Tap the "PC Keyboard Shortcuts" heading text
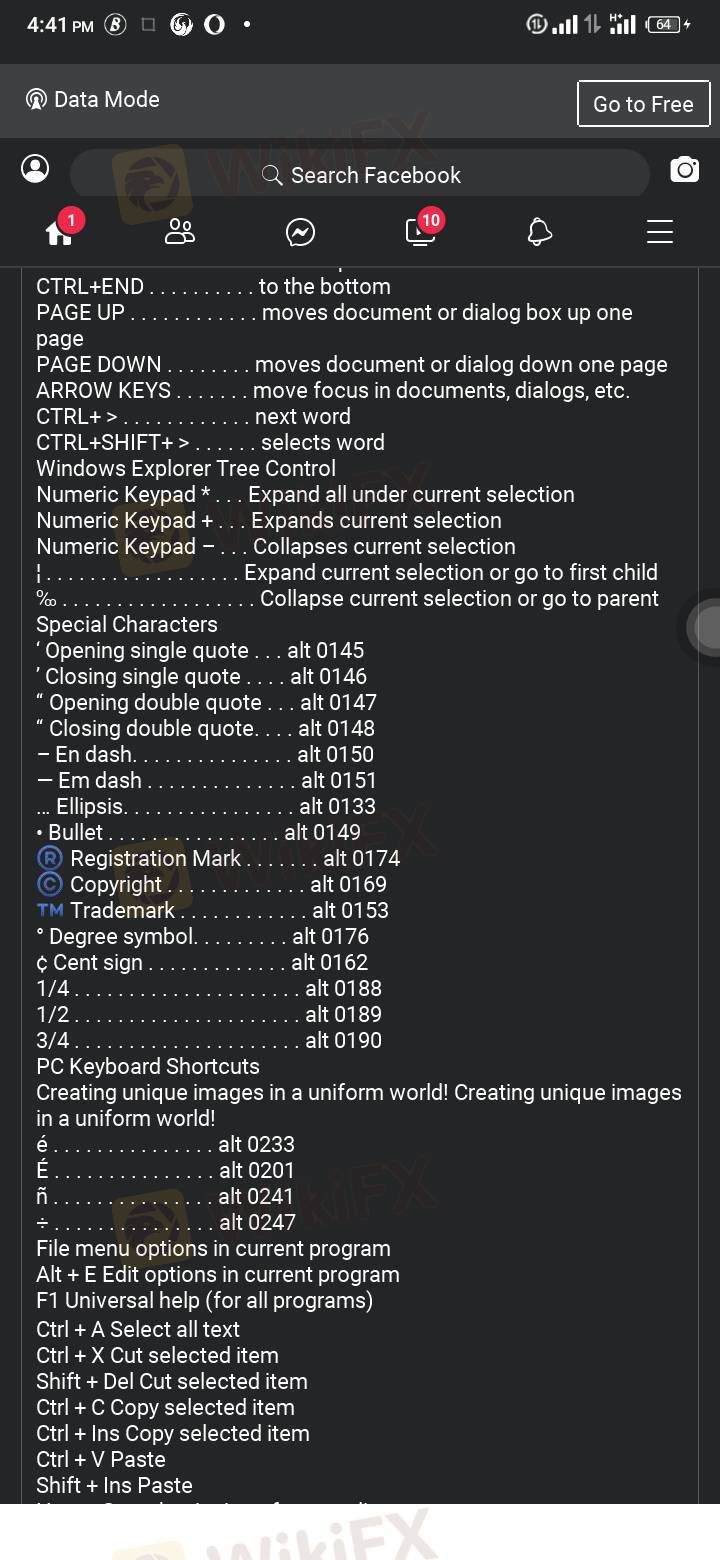 coord(148,1066)
